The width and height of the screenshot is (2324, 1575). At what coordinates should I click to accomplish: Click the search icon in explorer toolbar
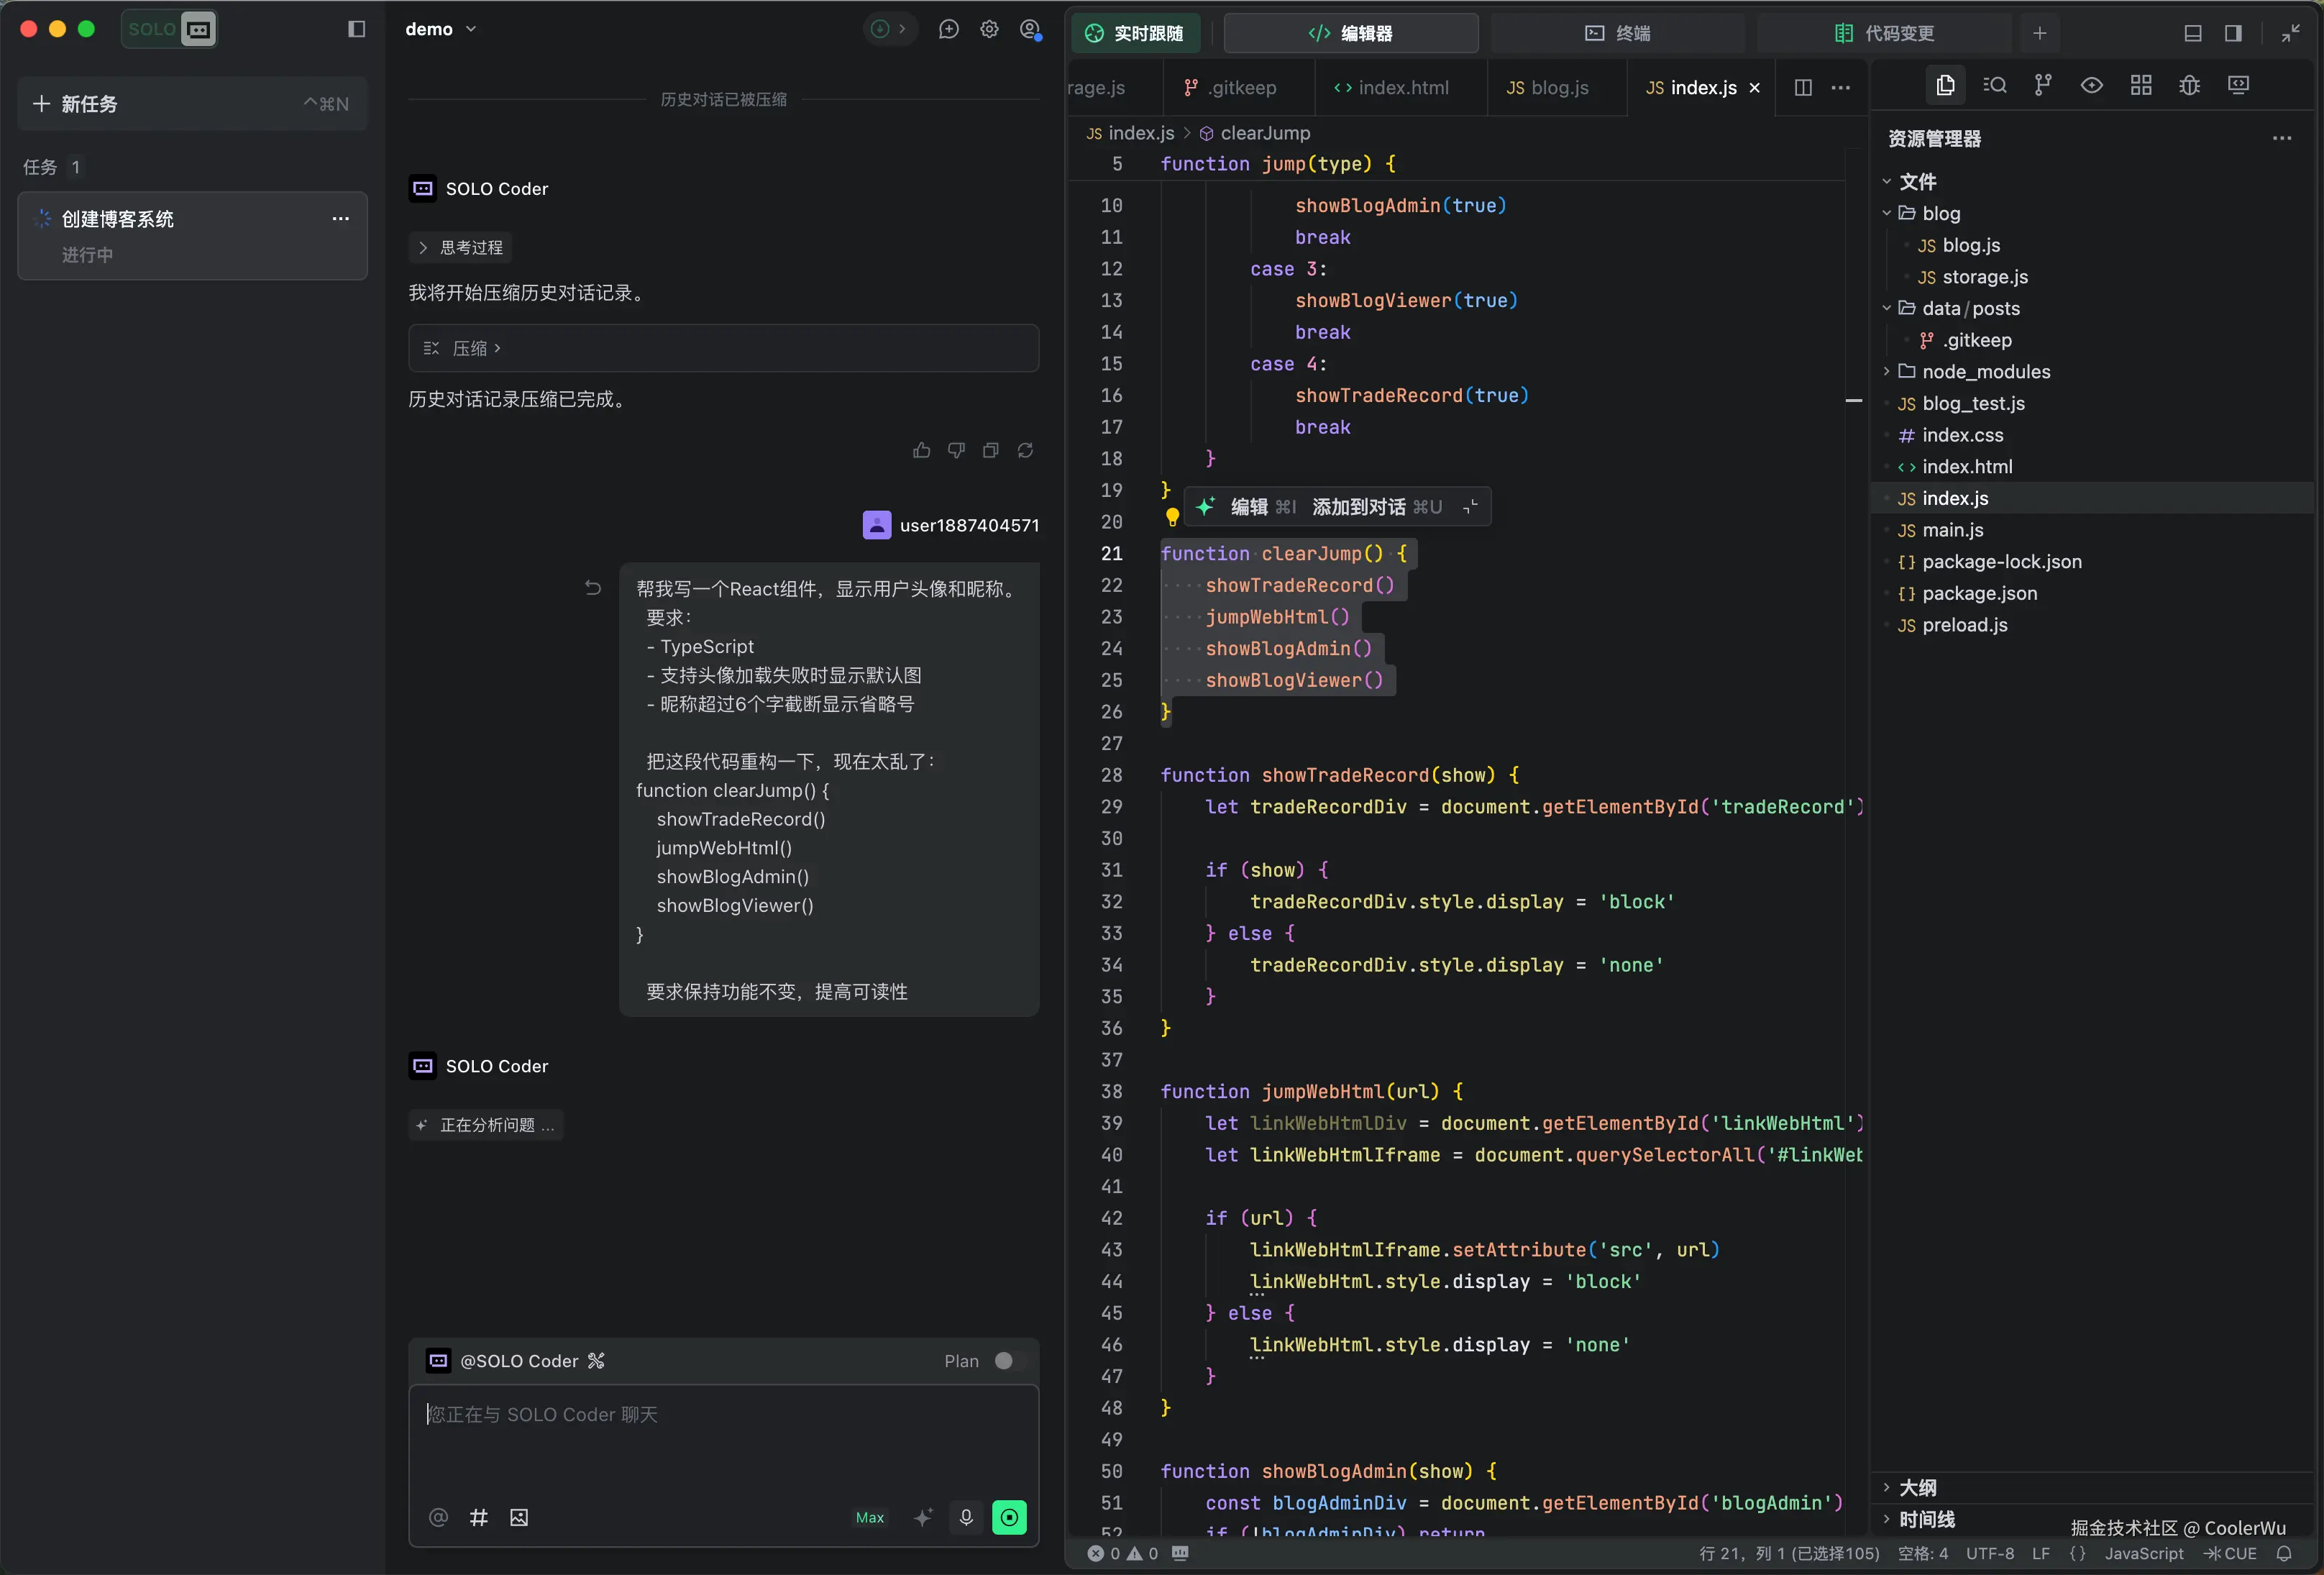pyautogui.click(x=1995, y=85)
